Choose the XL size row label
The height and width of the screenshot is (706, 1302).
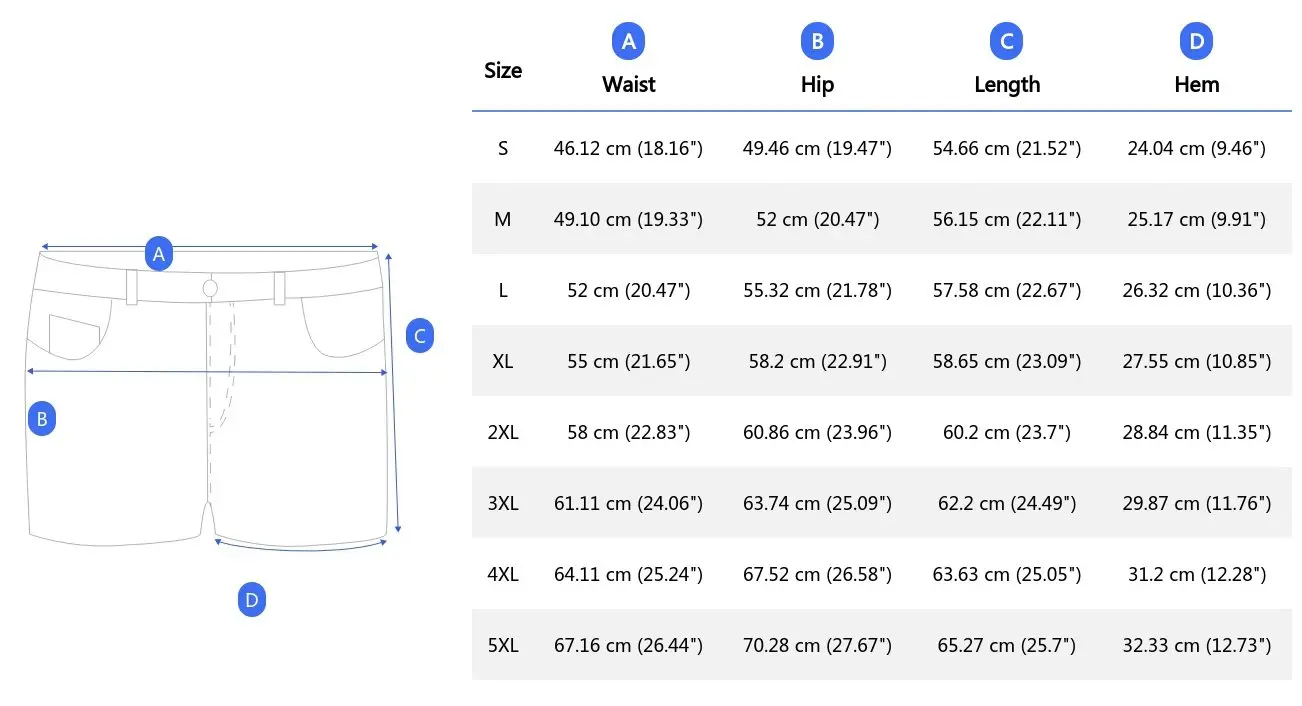(503, 361)
